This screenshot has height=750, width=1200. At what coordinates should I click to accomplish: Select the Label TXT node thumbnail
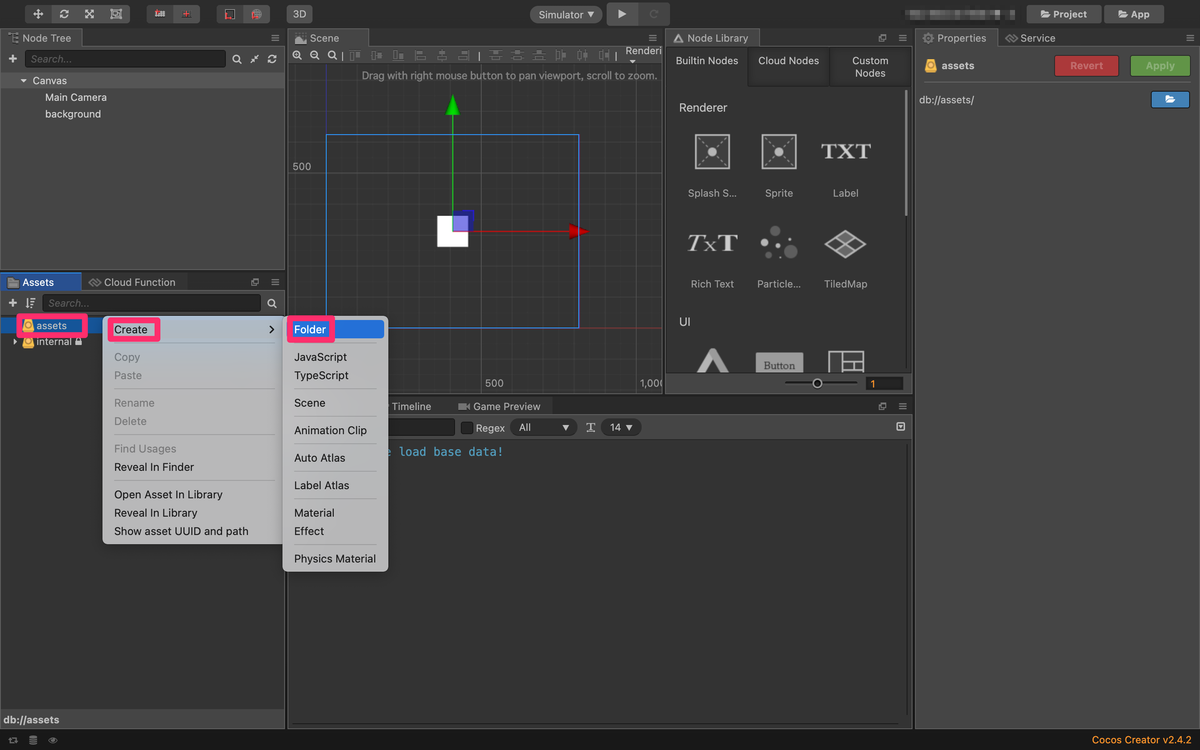(x=845, y=152)
